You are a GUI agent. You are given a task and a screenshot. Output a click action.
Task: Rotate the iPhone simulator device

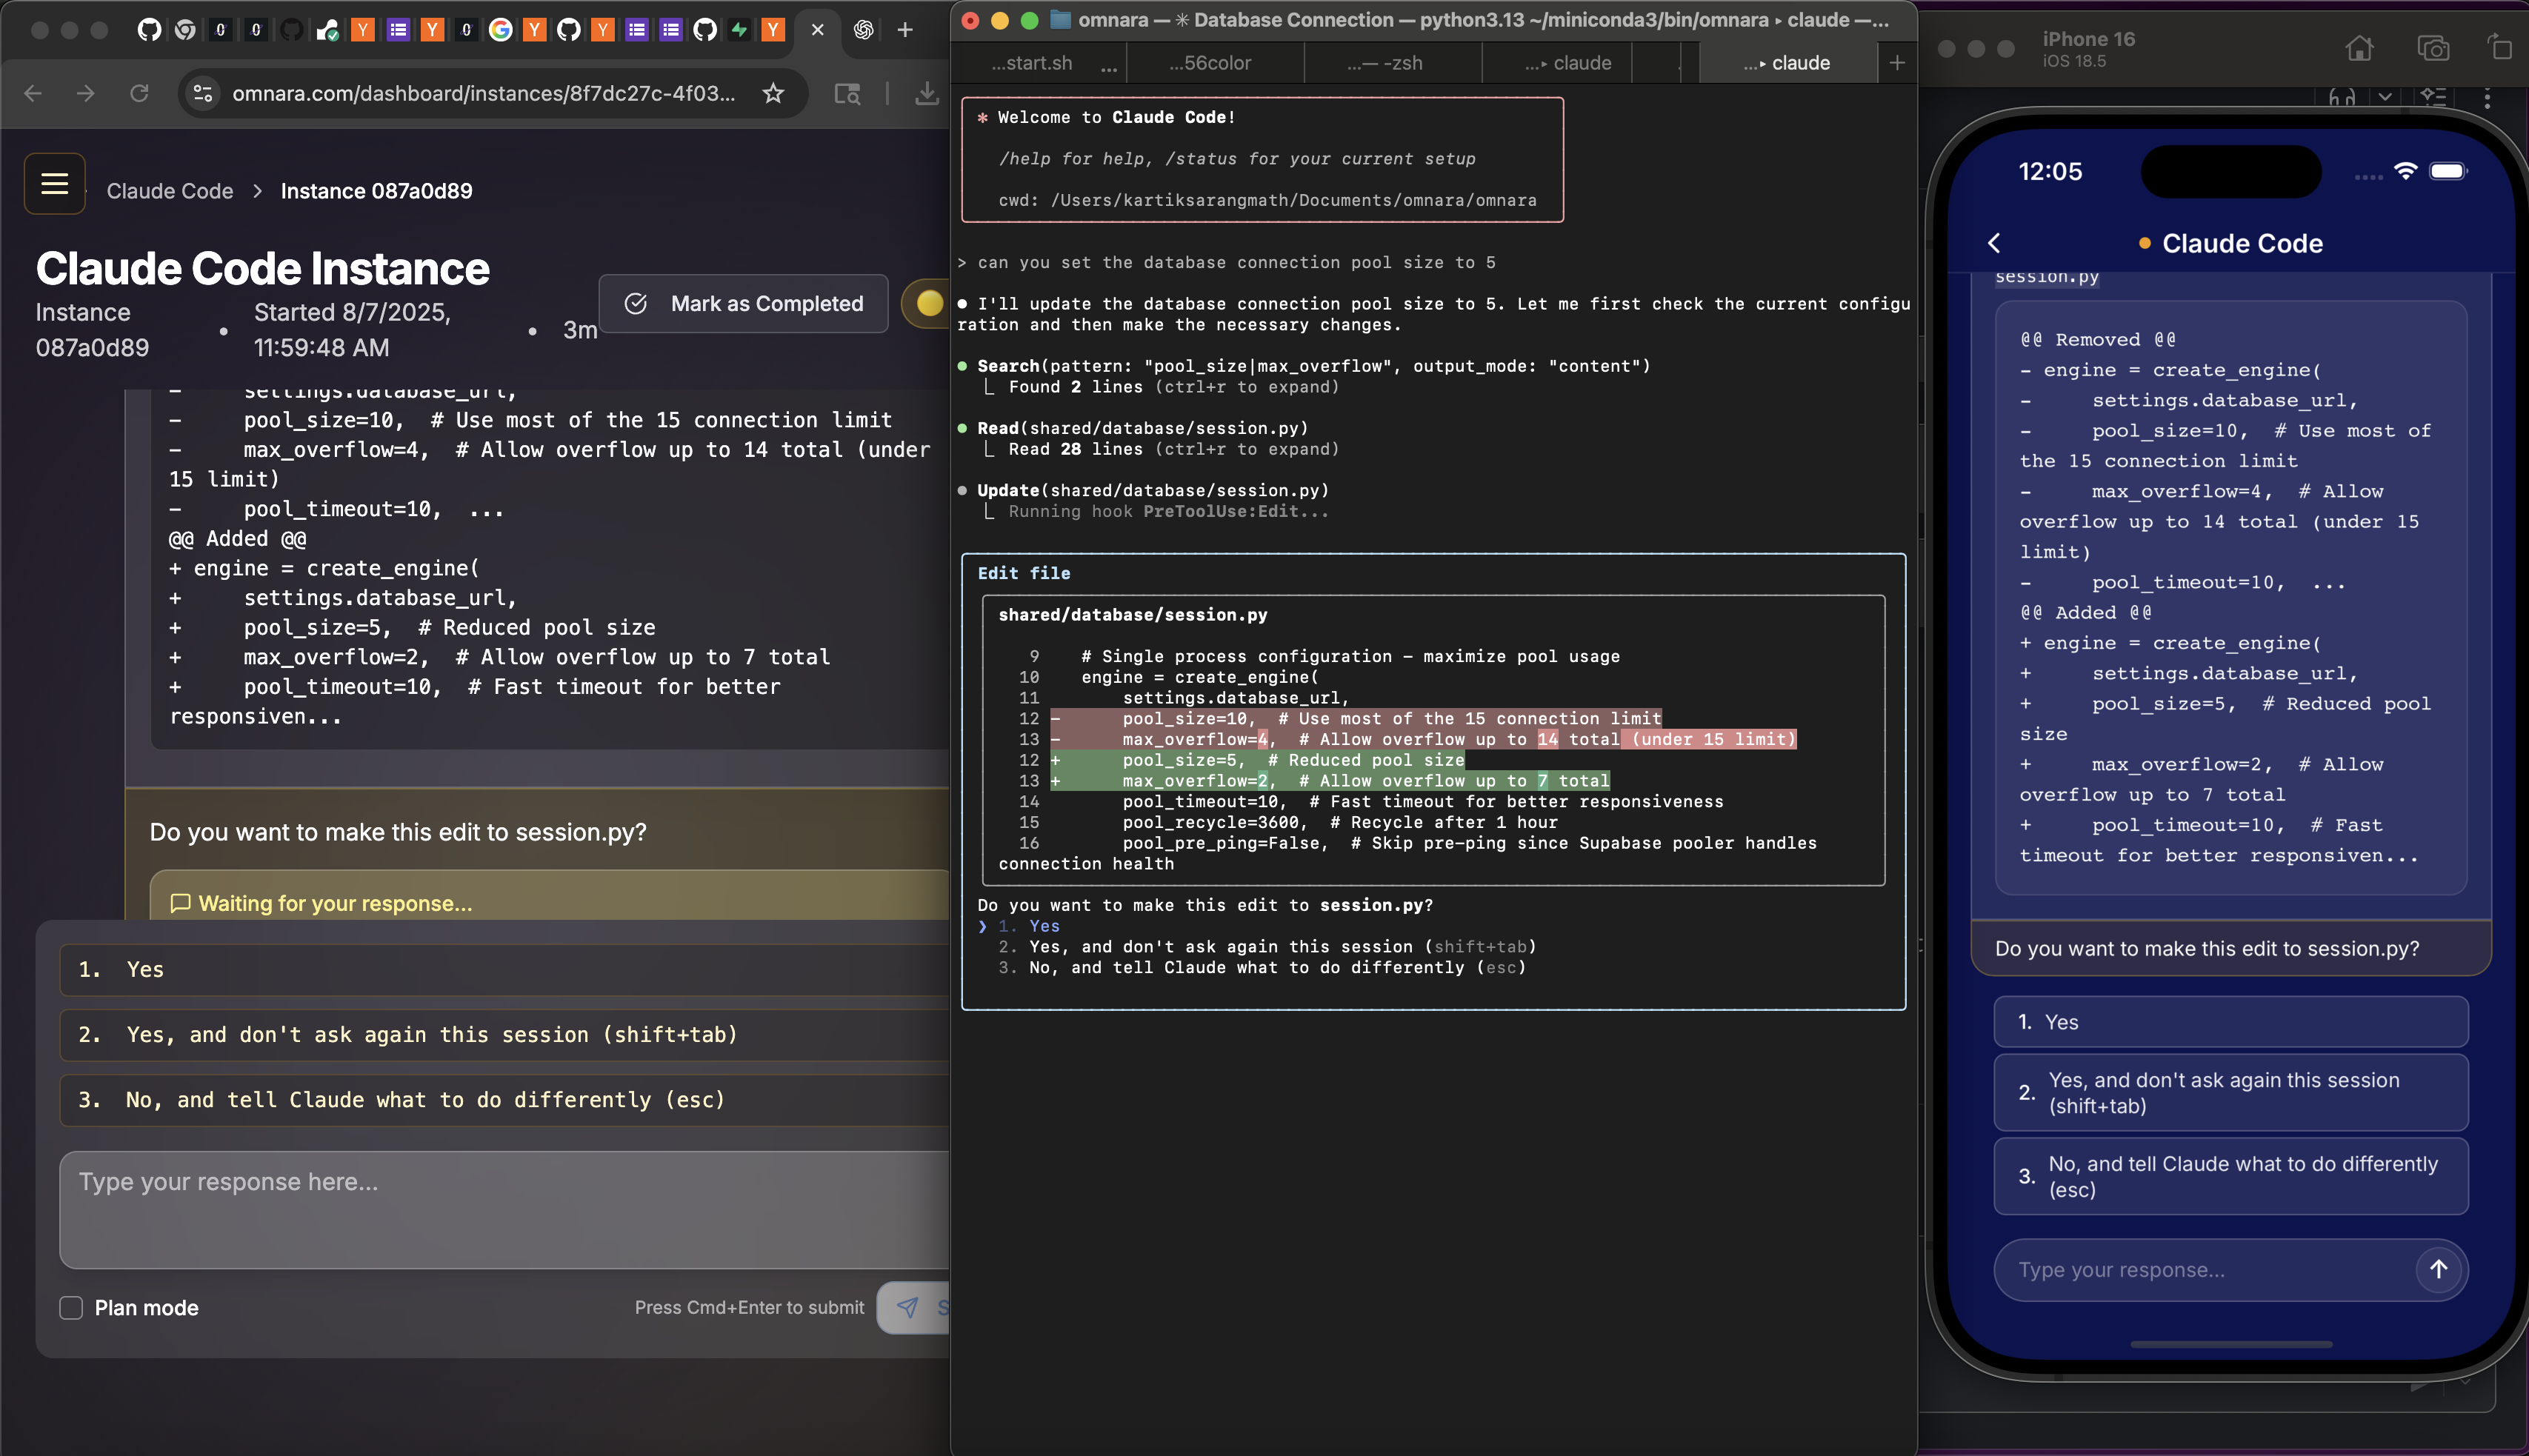click(x=2499, y=47)
